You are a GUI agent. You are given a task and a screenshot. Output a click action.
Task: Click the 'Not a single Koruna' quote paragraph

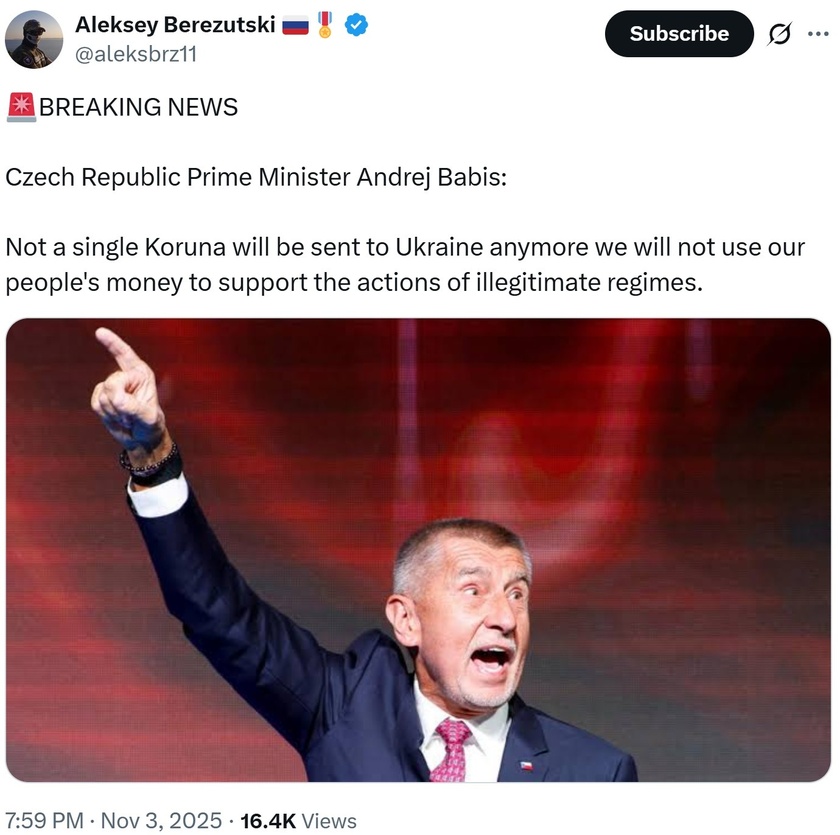tap(405, 265)
